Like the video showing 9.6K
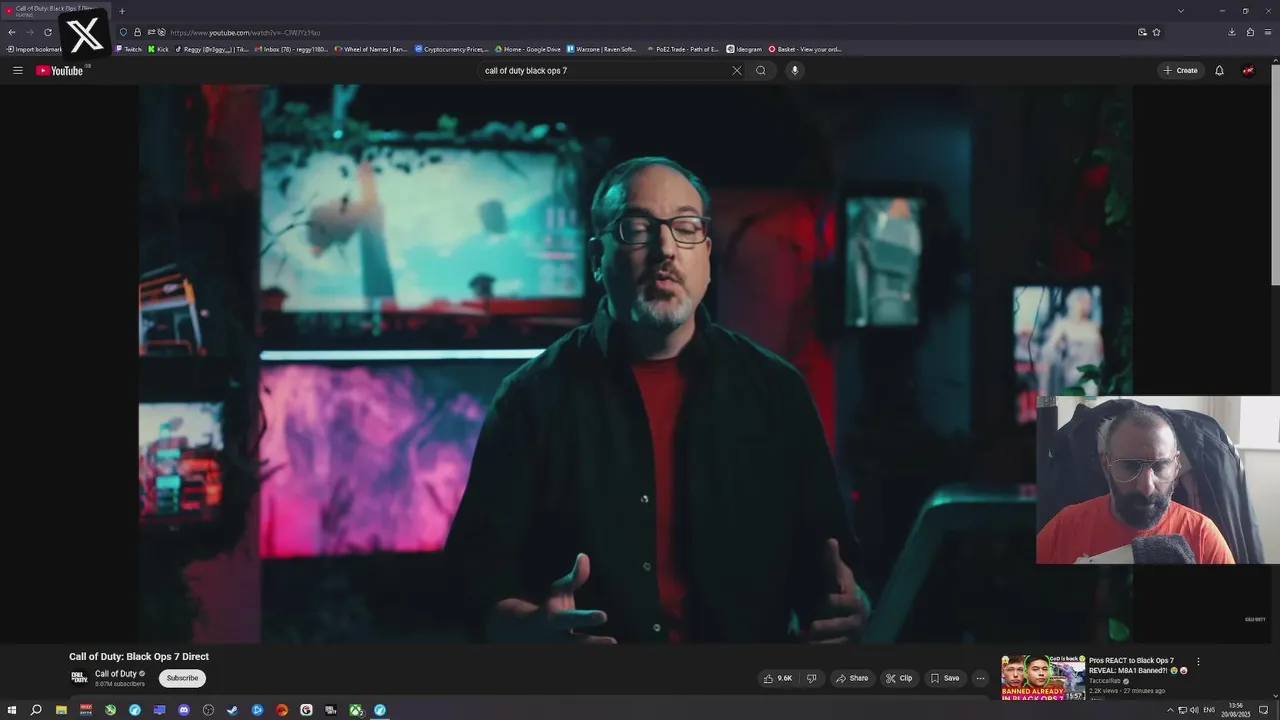The width and height of the screenshot is (1280, 720). pos(778,678)
